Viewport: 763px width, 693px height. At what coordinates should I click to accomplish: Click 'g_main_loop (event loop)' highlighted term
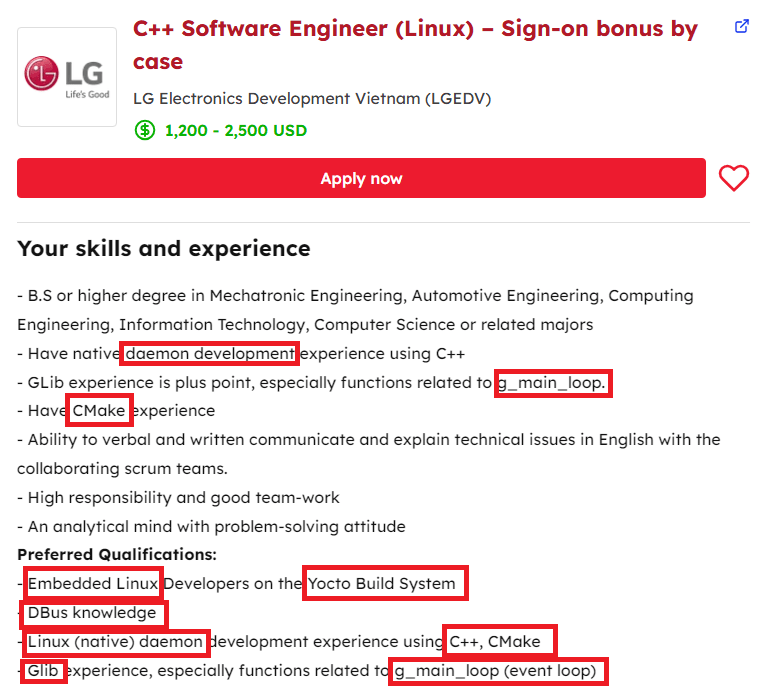pos(497,671)
